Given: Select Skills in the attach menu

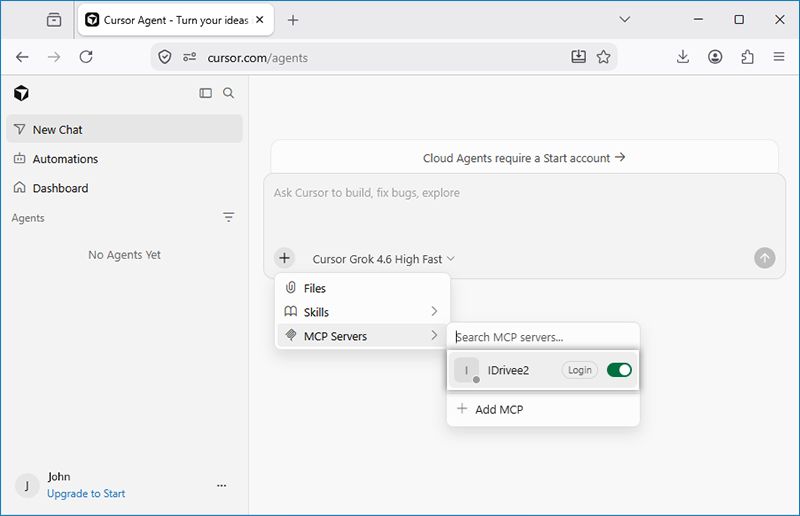Looking at the screenshot, I should [363, 312].
